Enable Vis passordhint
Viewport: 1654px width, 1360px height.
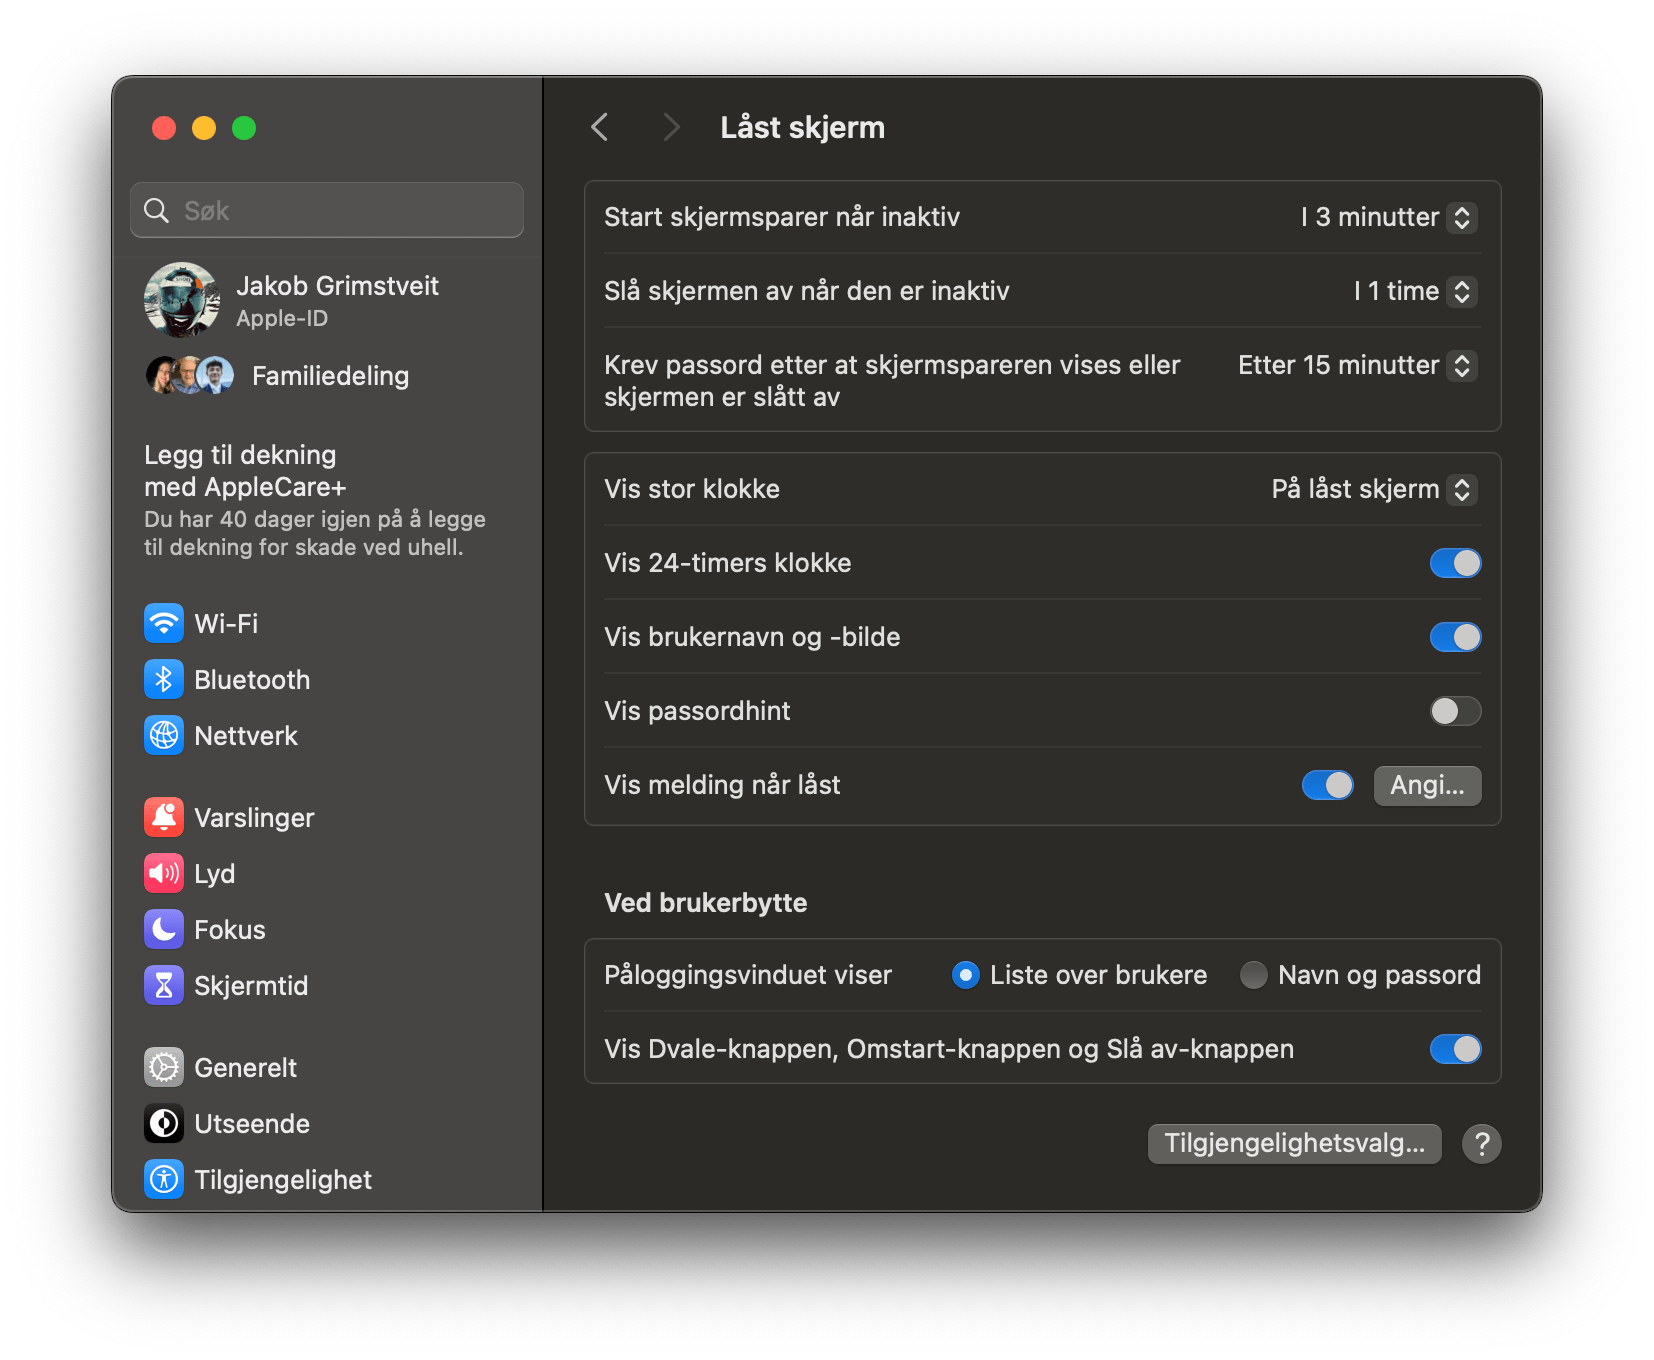1456,711
